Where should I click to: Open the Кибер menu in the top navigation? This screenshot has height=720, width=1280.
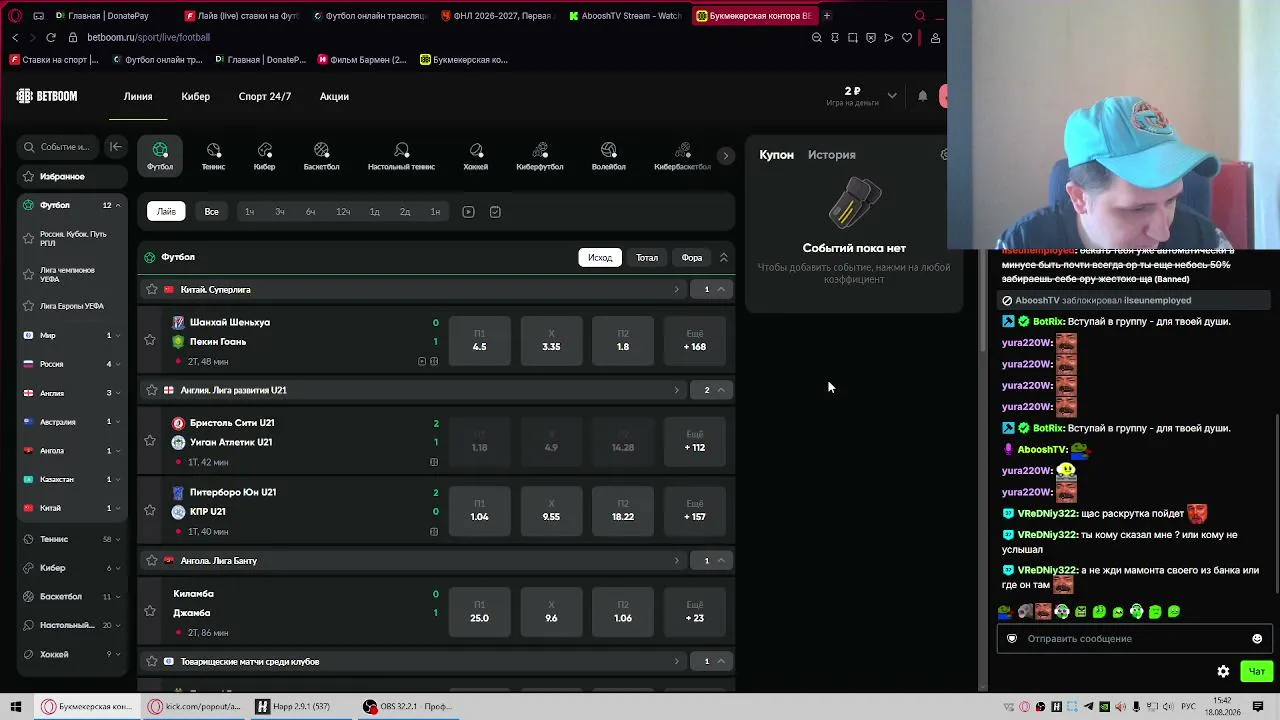195,97
